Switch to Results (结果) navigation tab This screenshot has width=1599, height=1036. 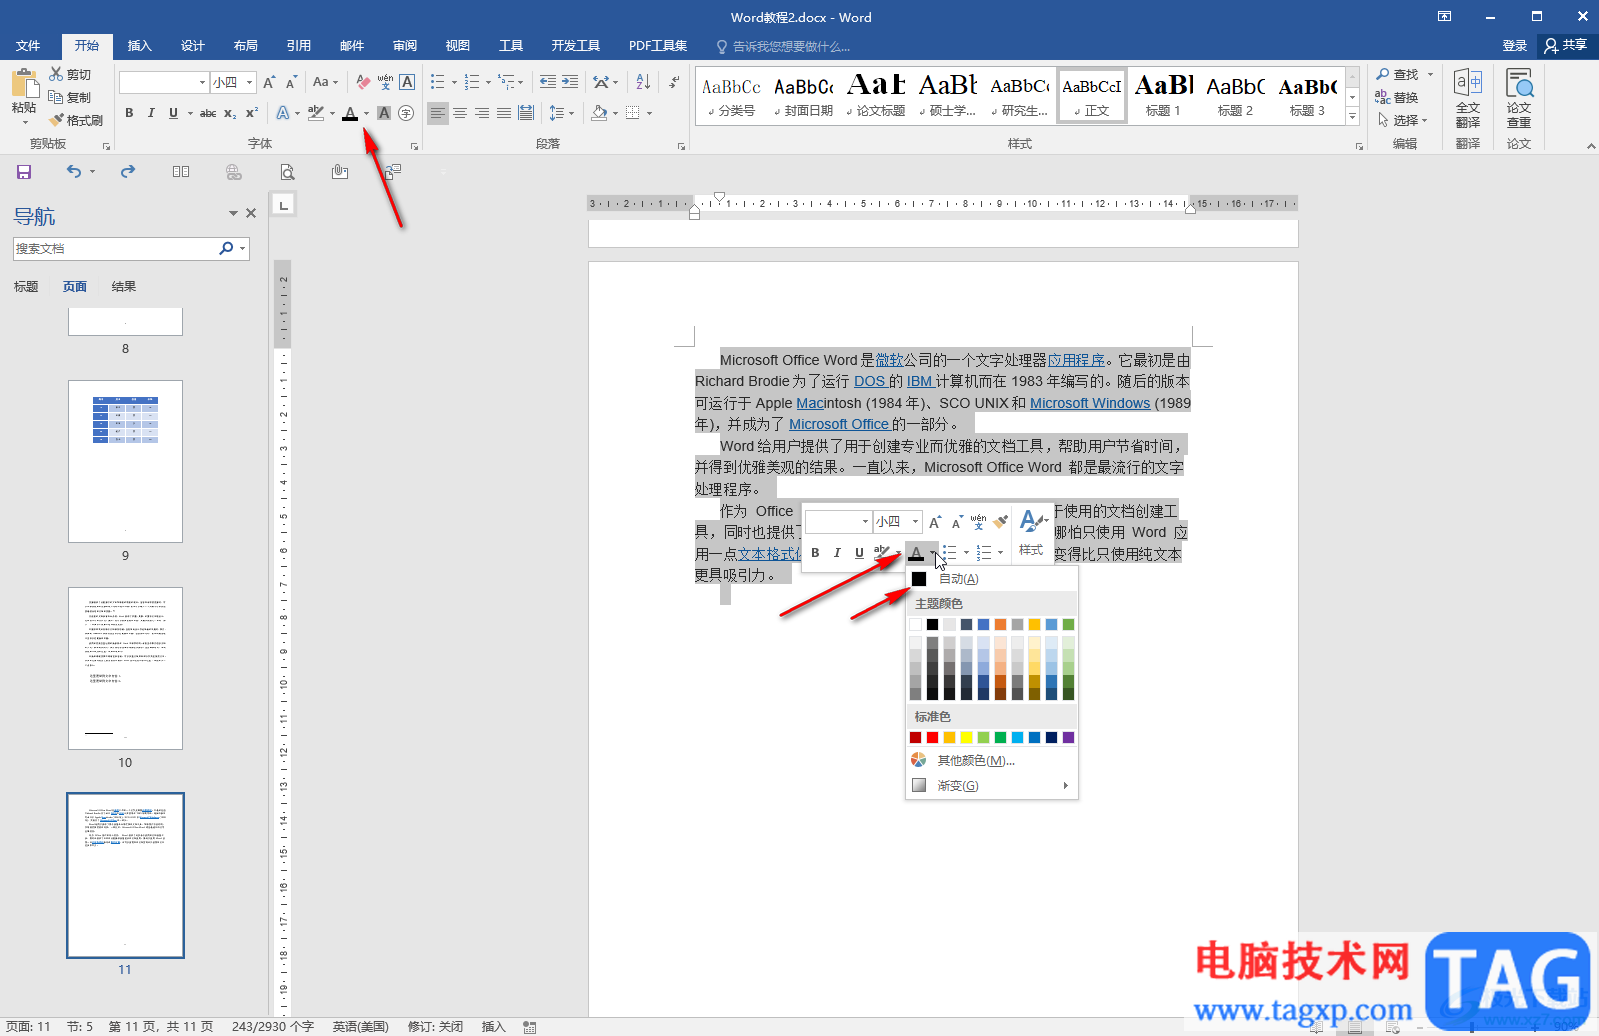[x=124, y=287]
